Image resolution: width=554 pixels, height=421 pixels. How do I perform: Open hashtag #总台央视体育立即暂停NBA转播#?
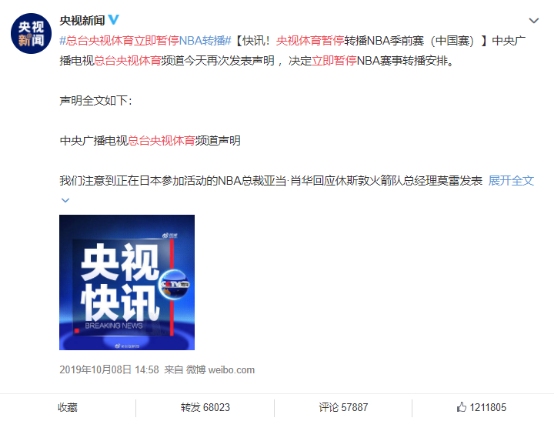point(145,41)
